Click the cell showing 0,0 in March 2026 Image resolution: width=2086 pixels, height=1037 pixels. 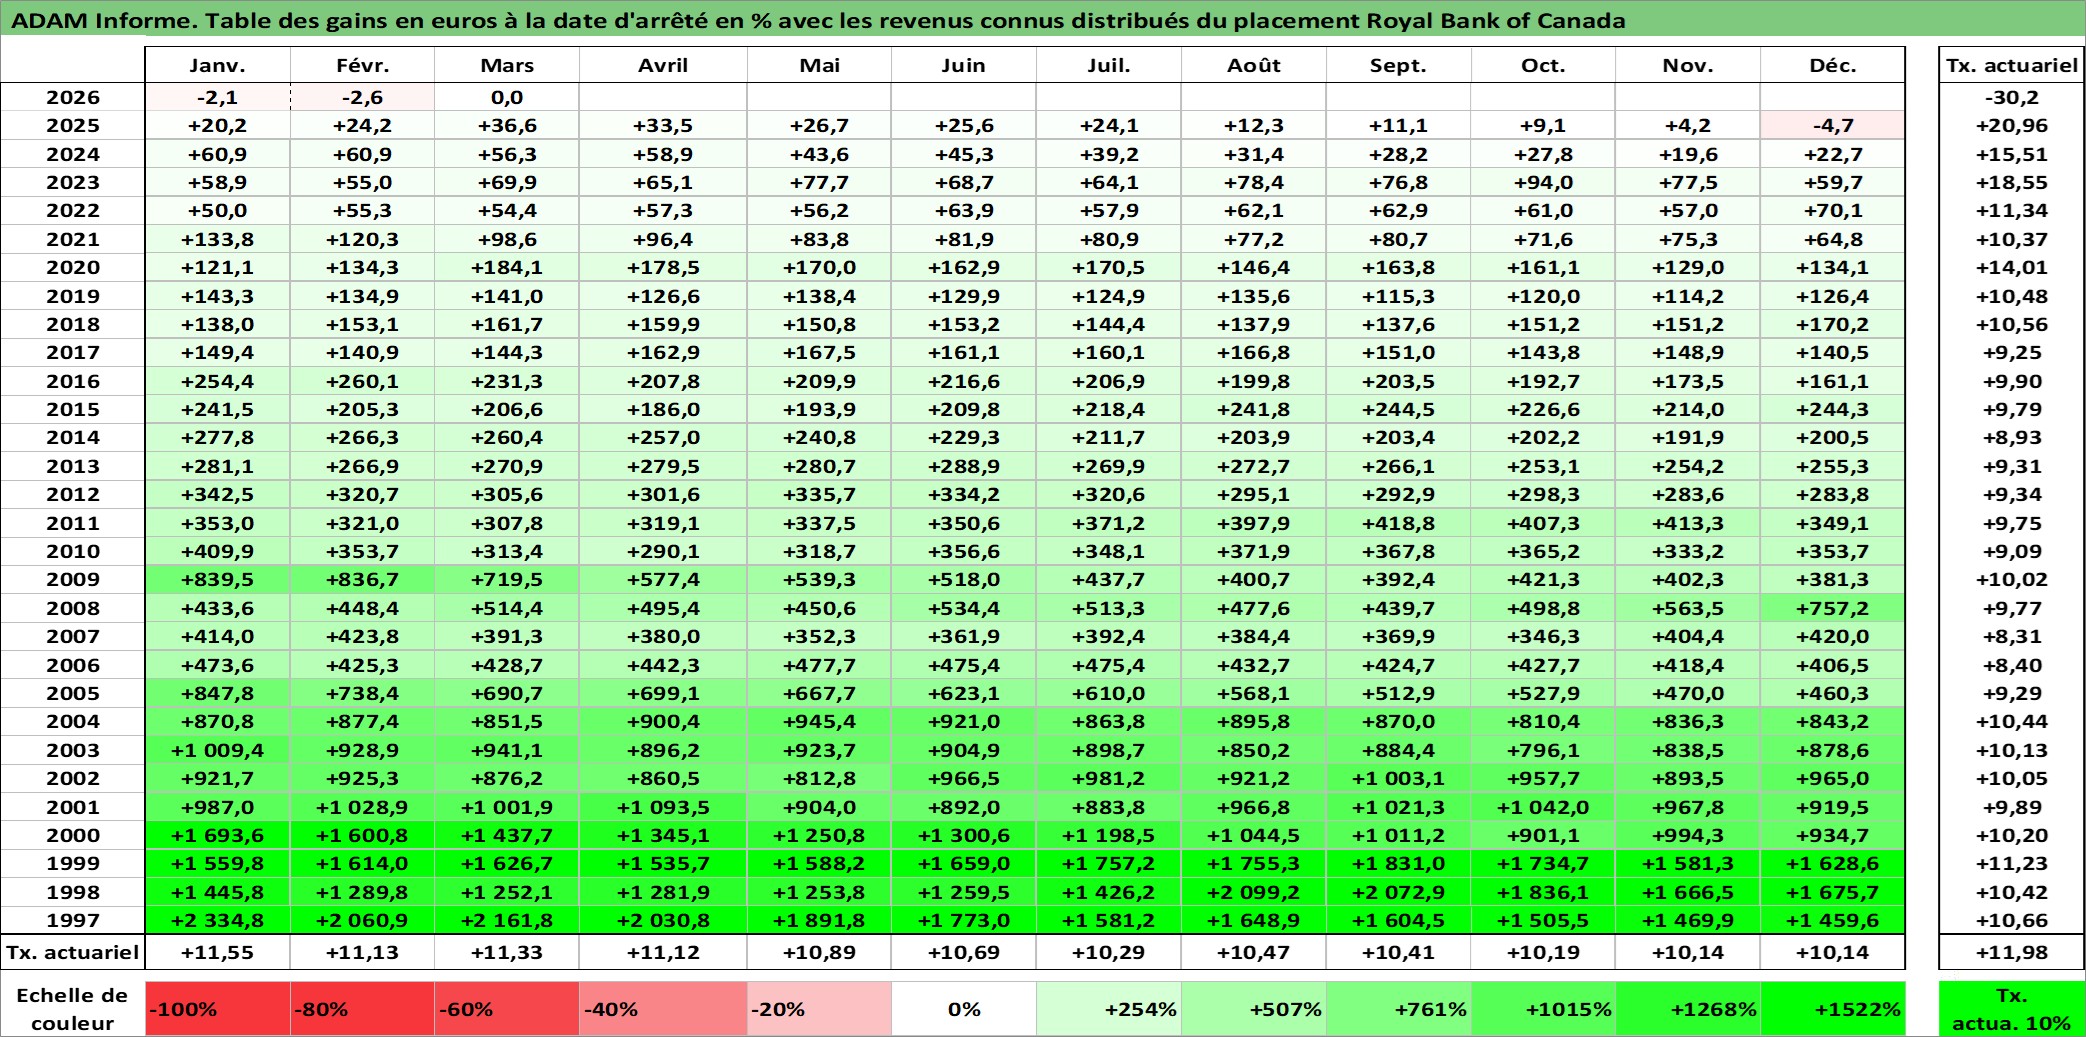coord(507,97)
